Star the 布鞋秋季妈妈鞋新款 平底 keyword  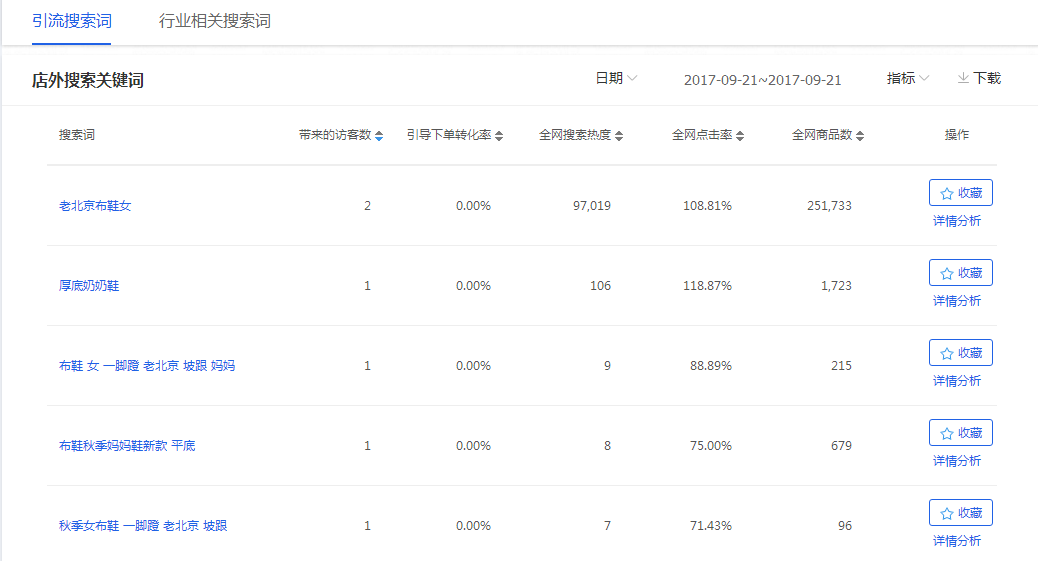[960, 433]
